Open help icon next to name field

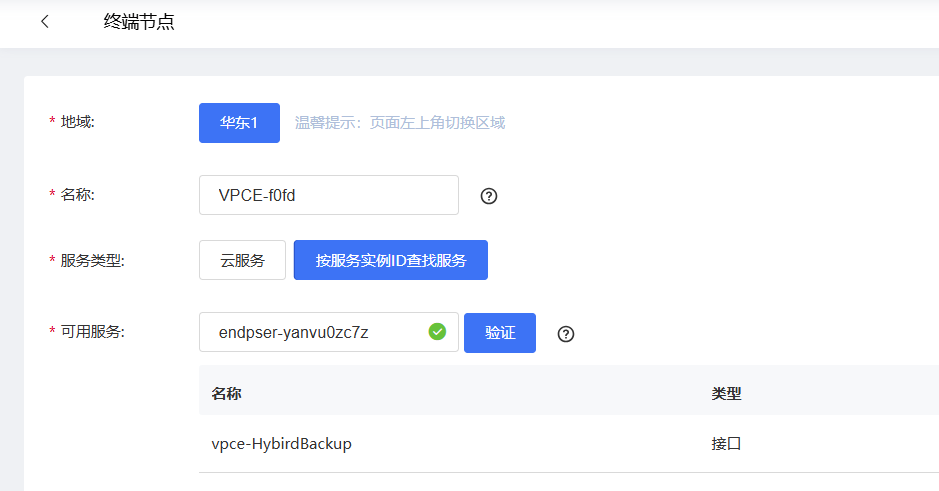[489, 196]
